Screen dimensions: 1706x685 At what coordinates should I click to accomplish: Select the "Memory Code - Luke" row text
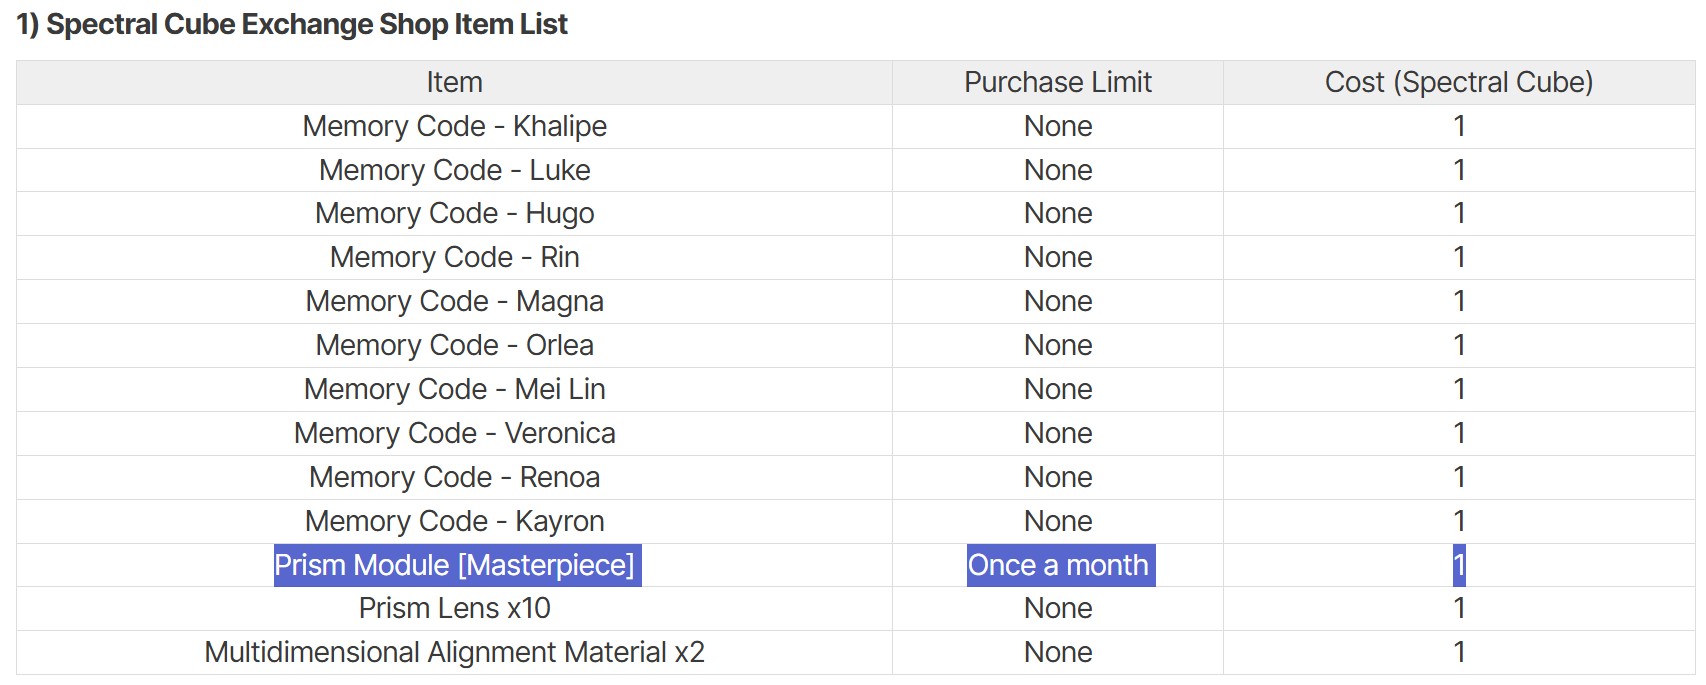pos(454,170)
